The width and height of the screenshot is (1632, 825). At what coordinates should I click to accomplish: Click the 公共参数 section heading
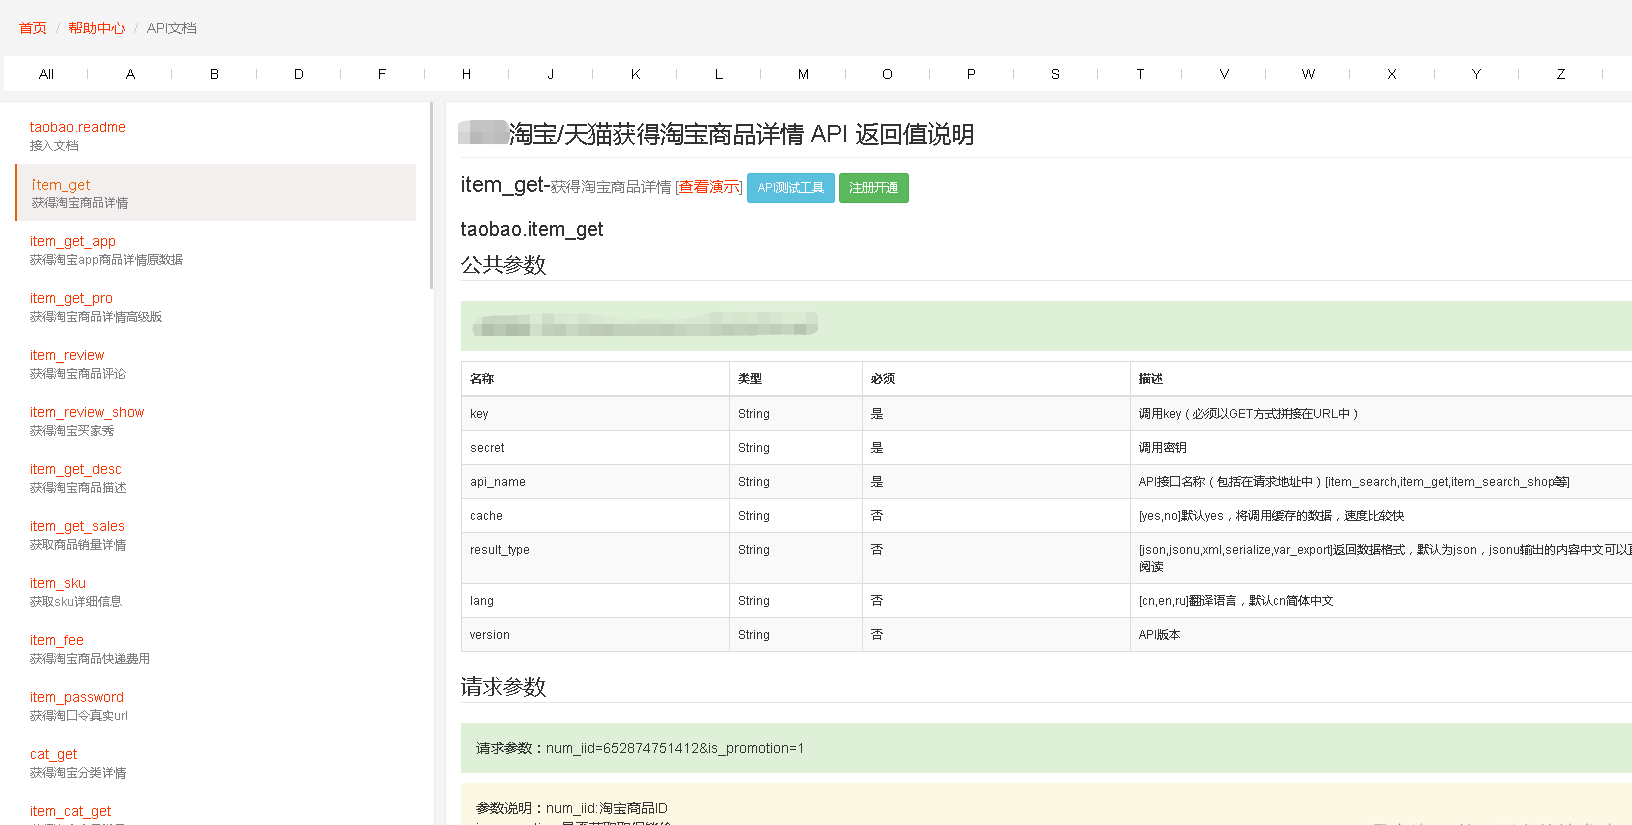[x=503, y=265]
